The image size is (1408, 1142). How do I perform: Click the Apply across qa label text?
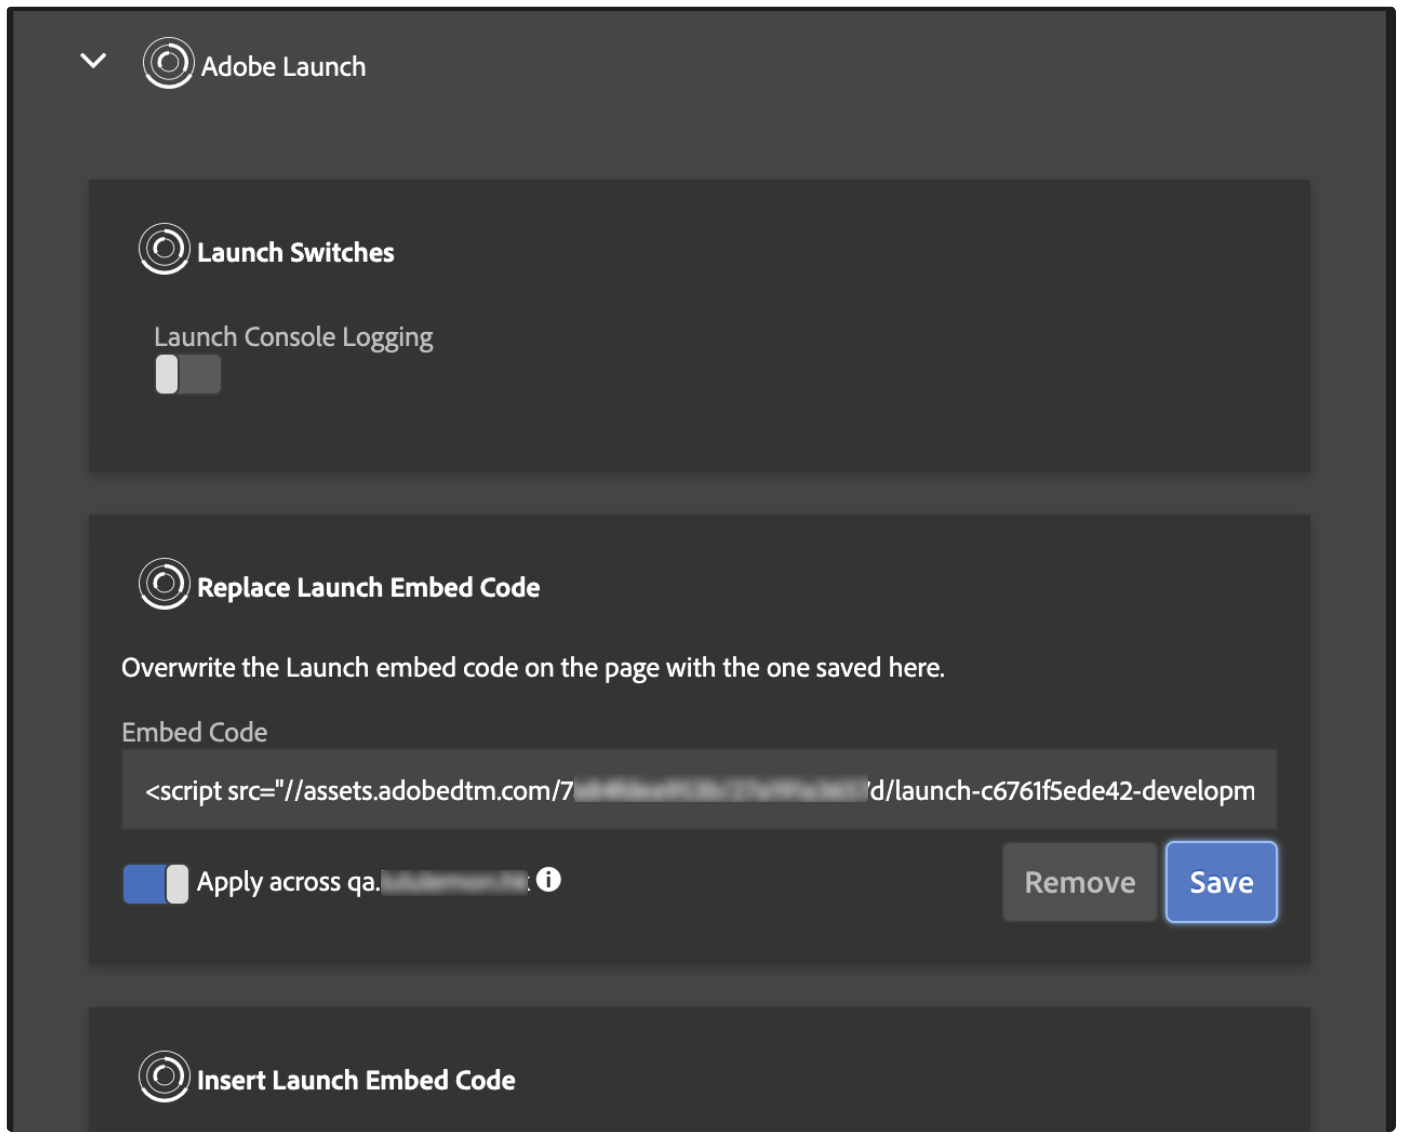(x=288, y=883)
